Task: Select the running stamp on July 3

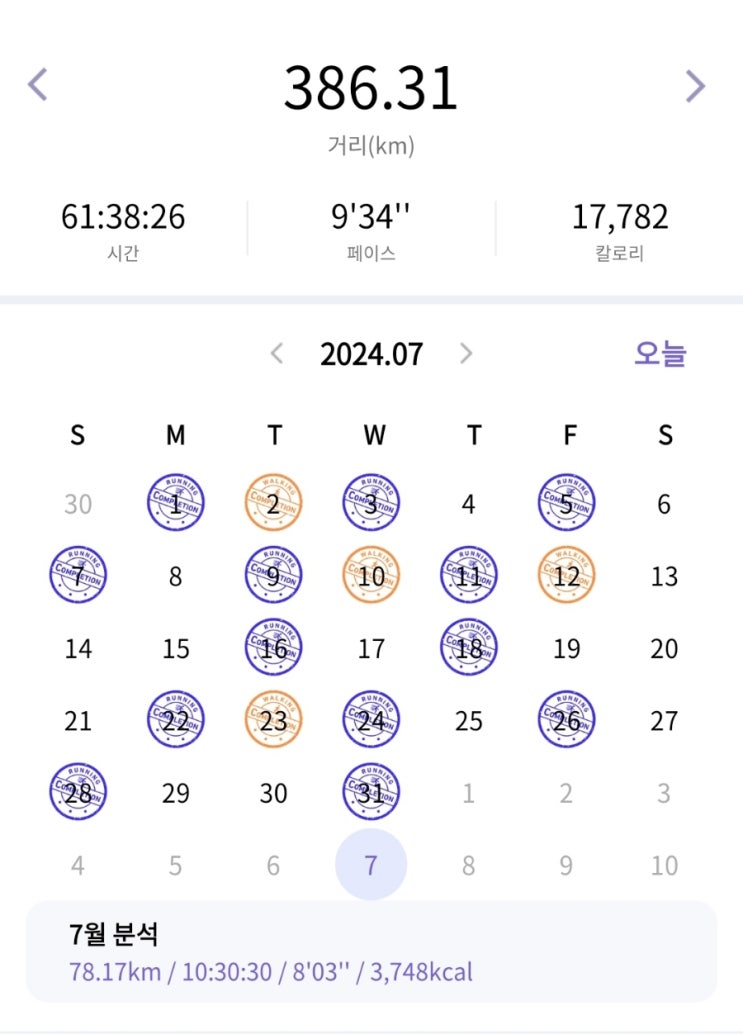Action: pos(371,503)
